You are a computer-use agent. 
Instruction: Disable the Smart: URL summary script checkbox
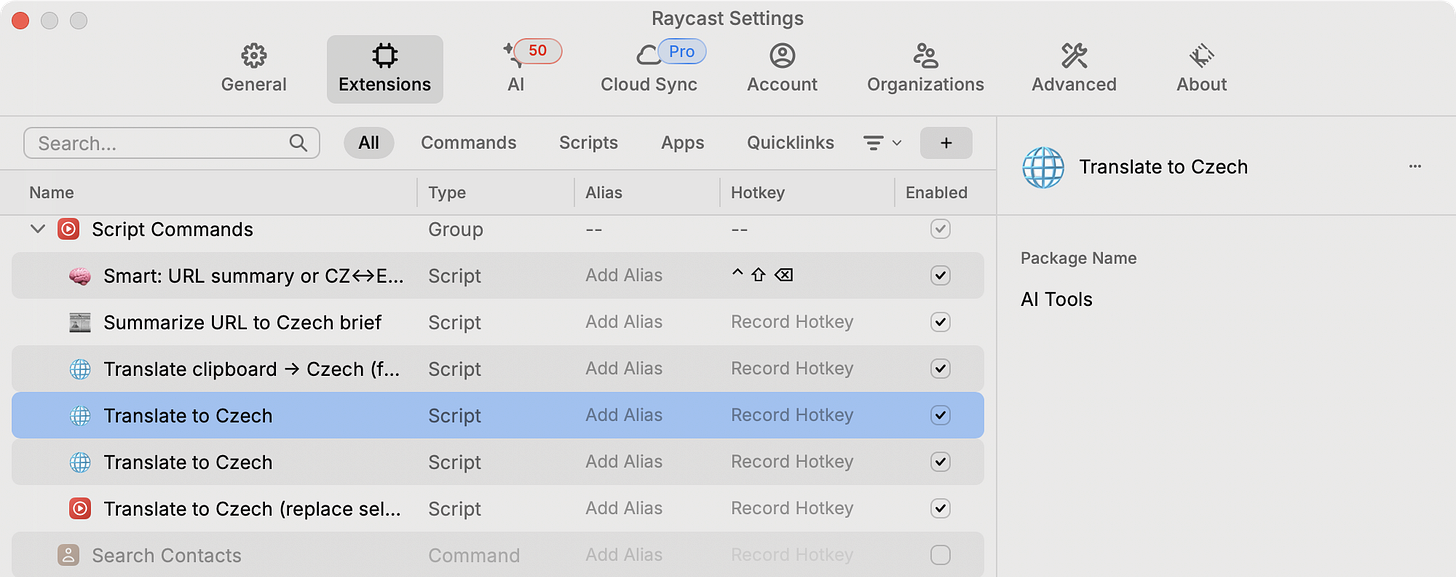click(940, 276)
